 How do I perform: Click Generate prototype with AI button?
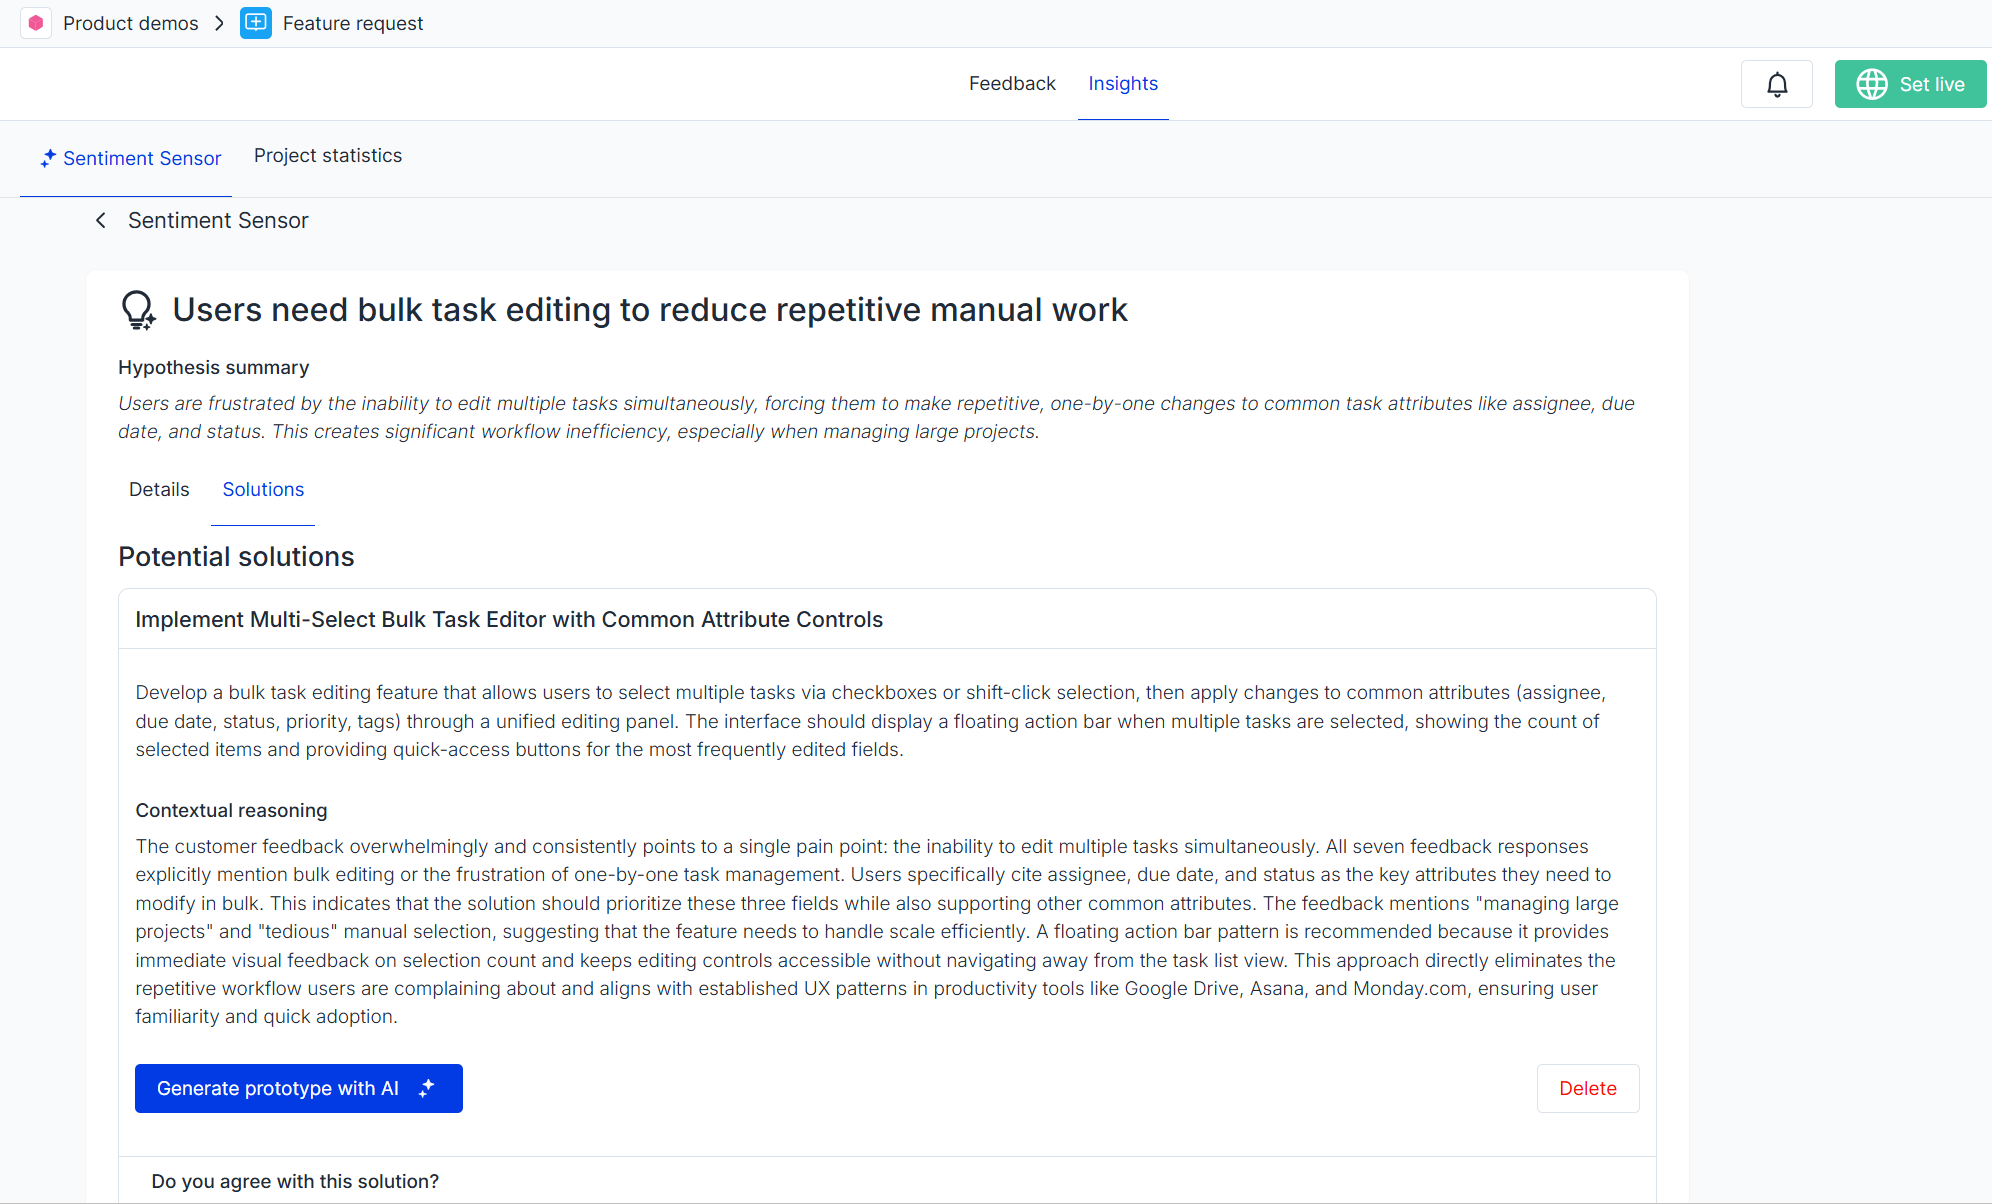(278, 1088)
